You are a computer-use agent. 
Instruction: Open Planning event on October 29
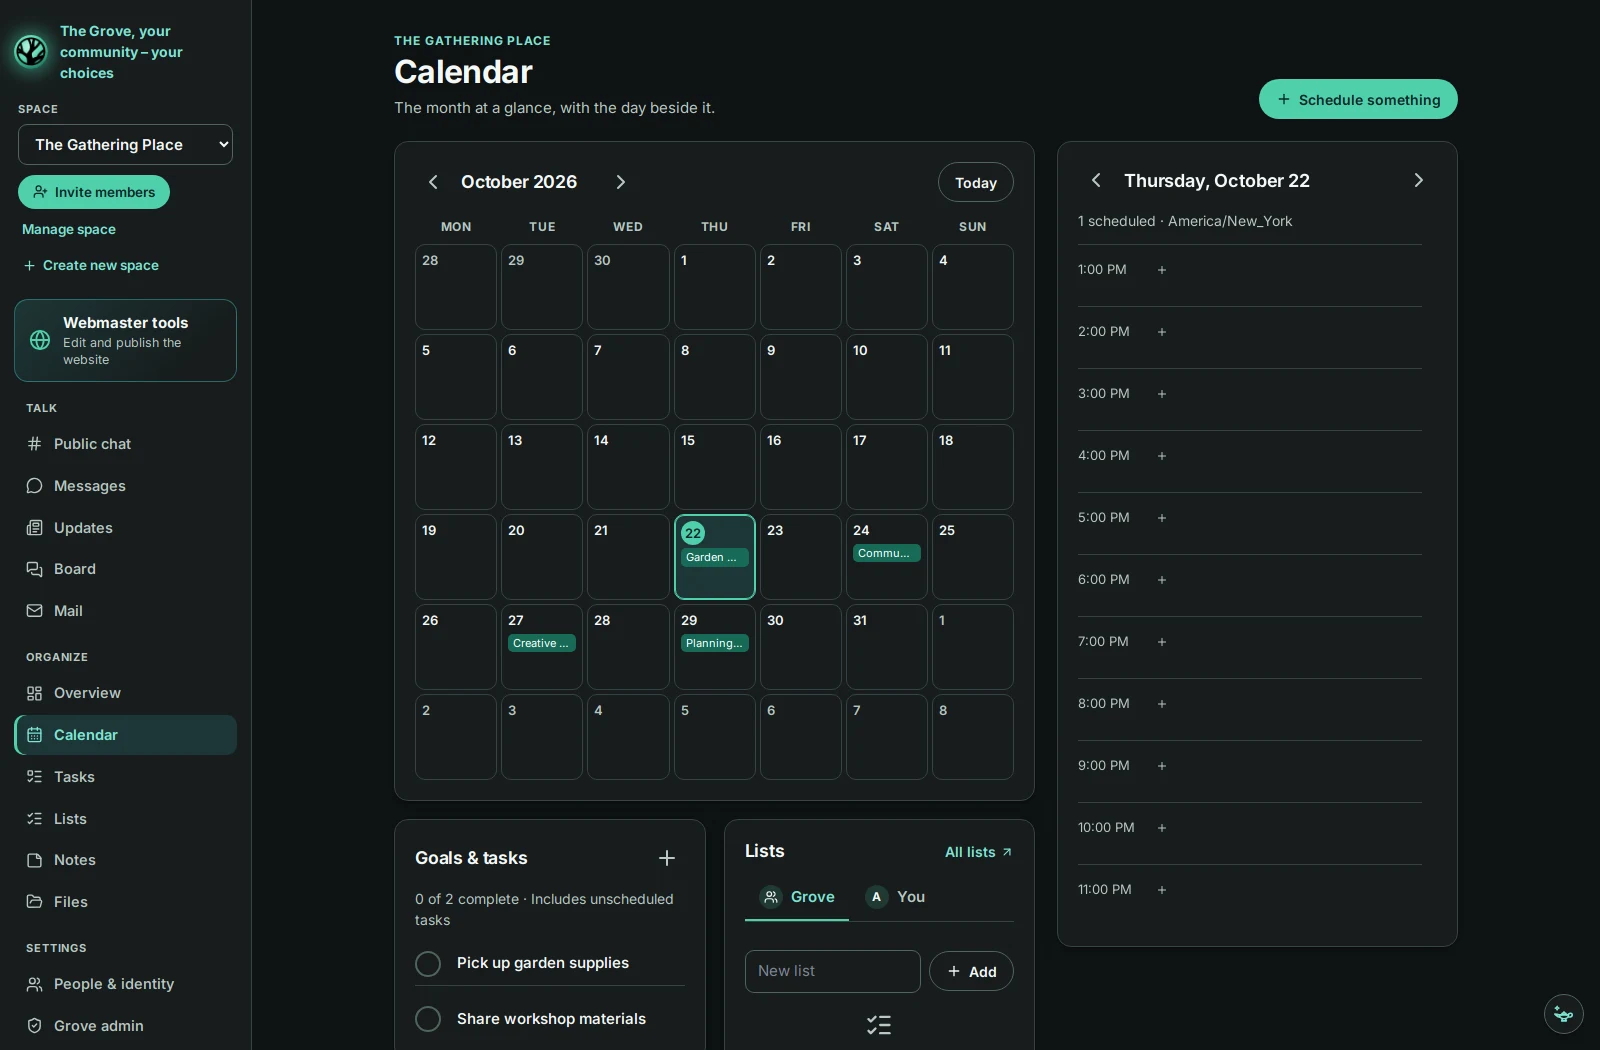point(715,643)
